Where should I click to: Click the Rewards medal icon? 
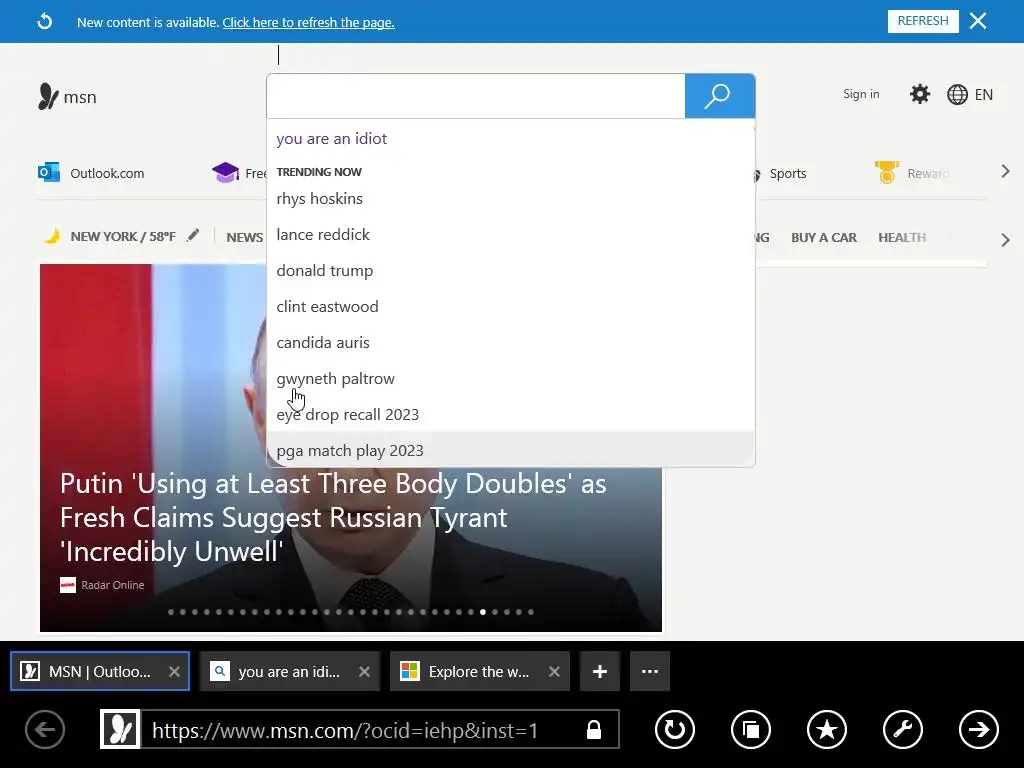click(x=886, y=172)
